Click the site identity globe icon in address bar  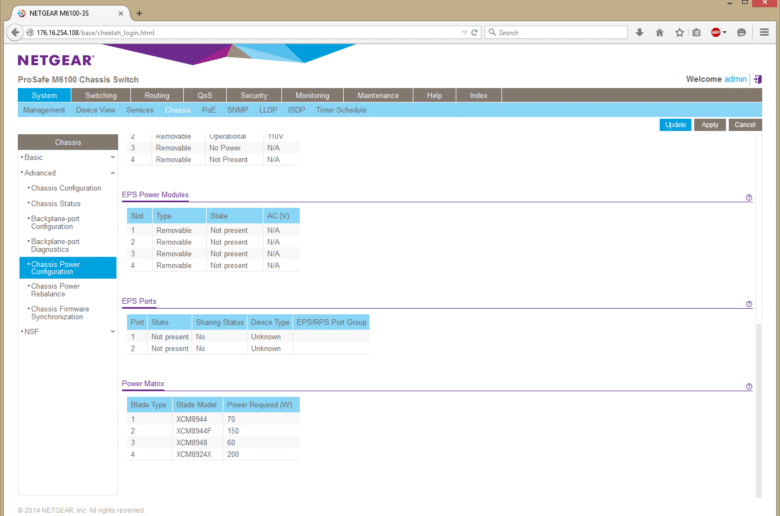click(30, 32)
